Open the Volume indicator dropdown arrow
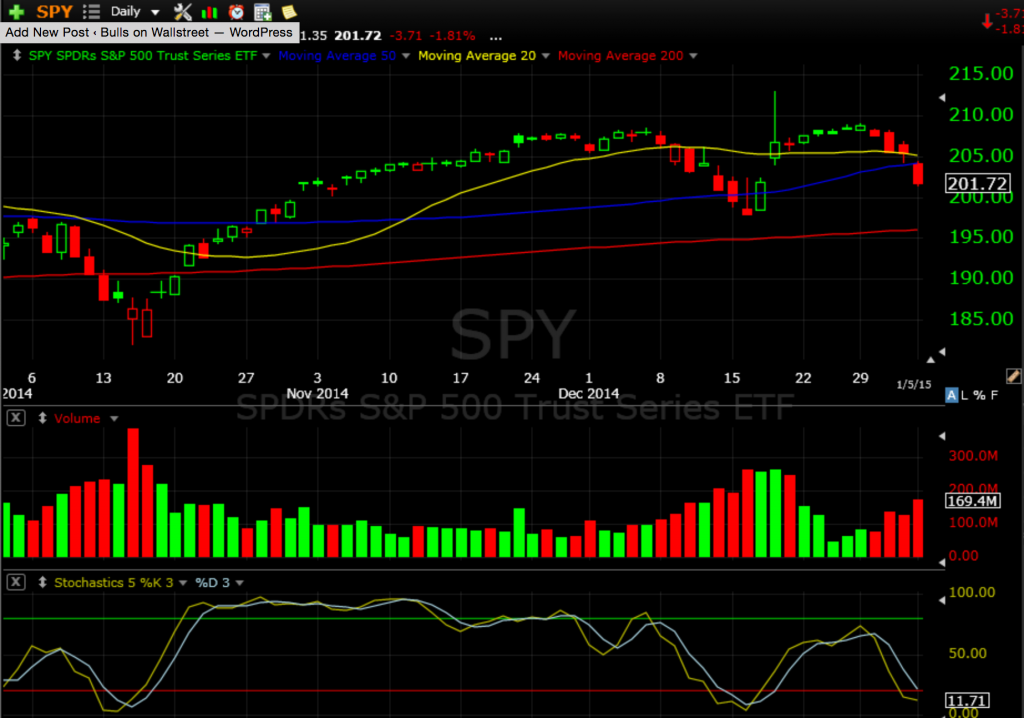The height and width of the screenshot is (718, 1024). (x=114, y=419)
